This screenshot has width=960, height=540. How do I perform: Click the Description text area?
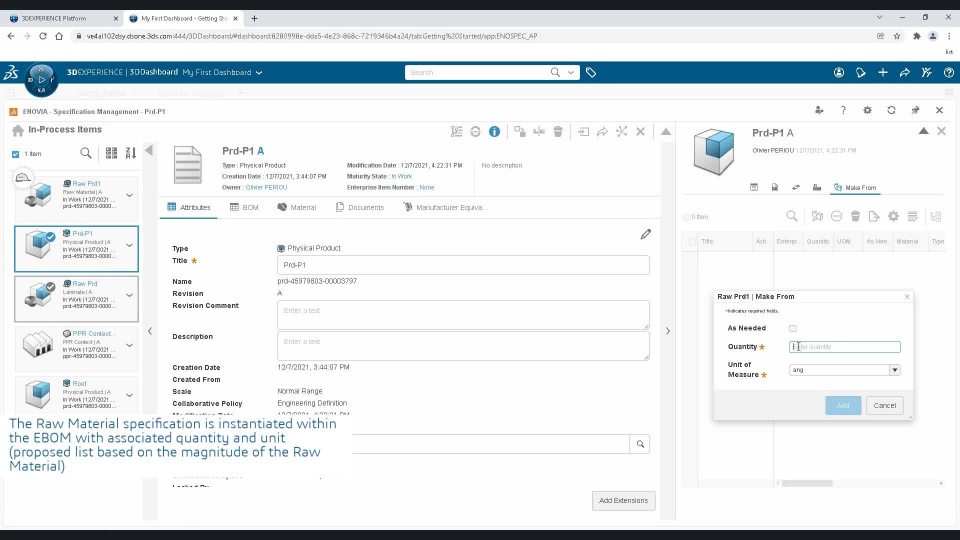pos(463,346)
